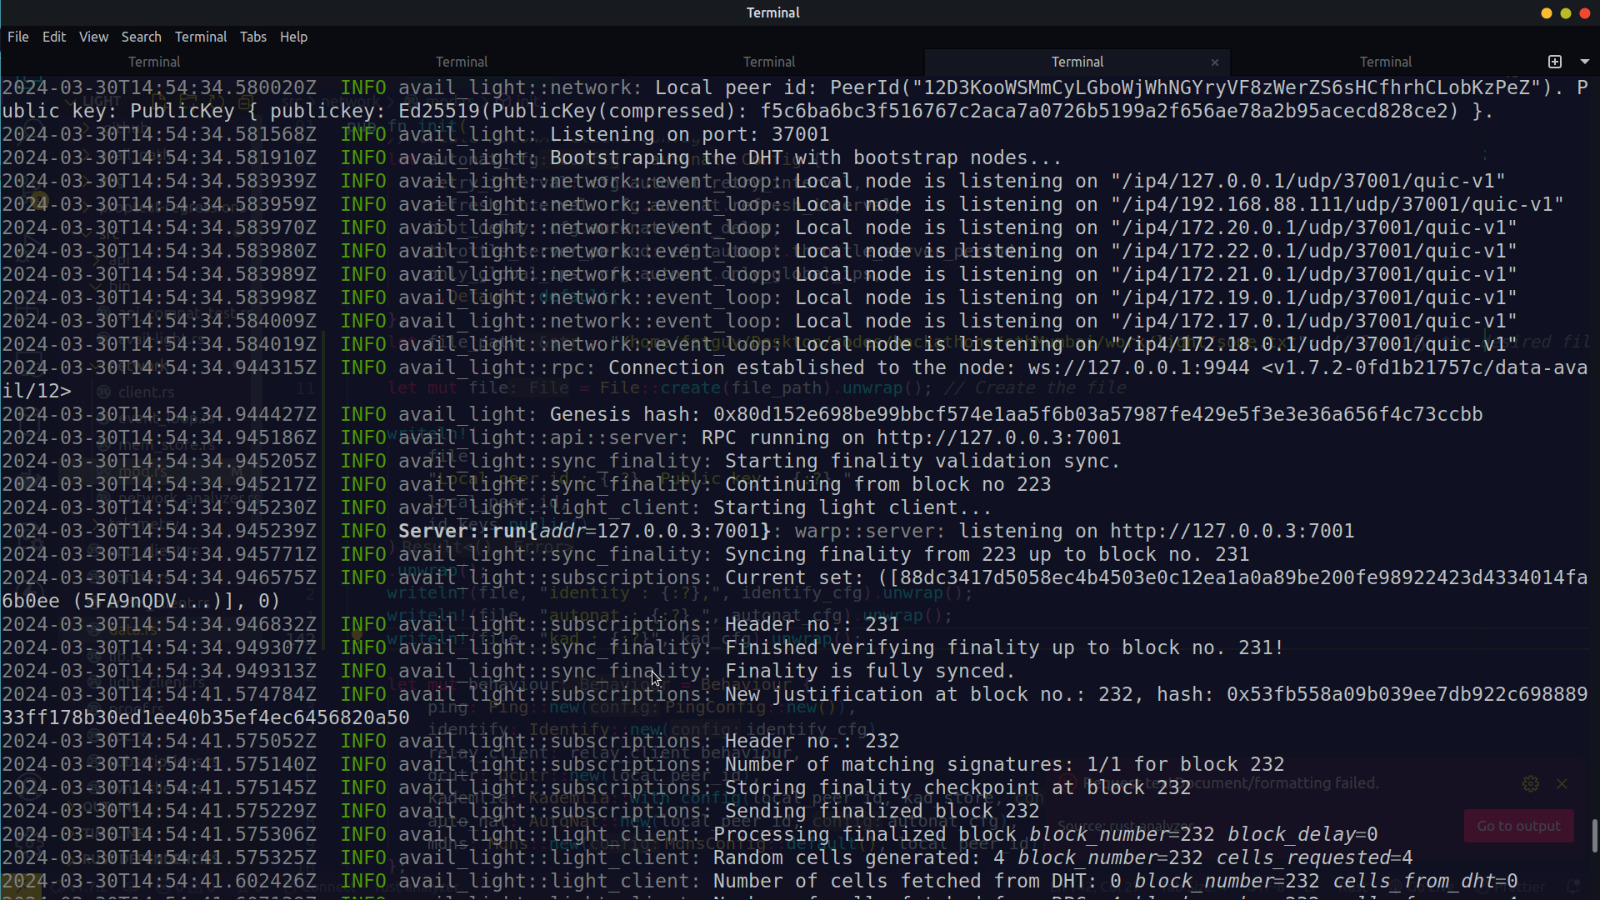
Task: Click 'Storing finality checkpoint at block 232'
Action: pyautogui.click(x=958, y=788)
